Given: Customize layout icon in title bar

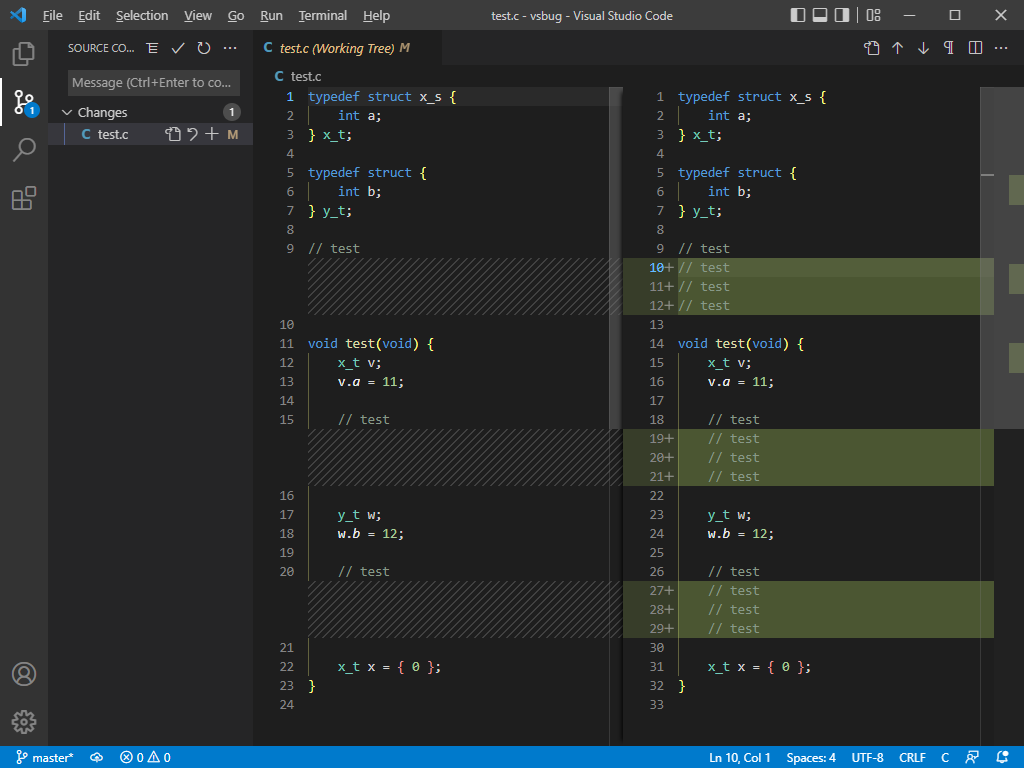Looking at the screenshot, I should [874, 15].
